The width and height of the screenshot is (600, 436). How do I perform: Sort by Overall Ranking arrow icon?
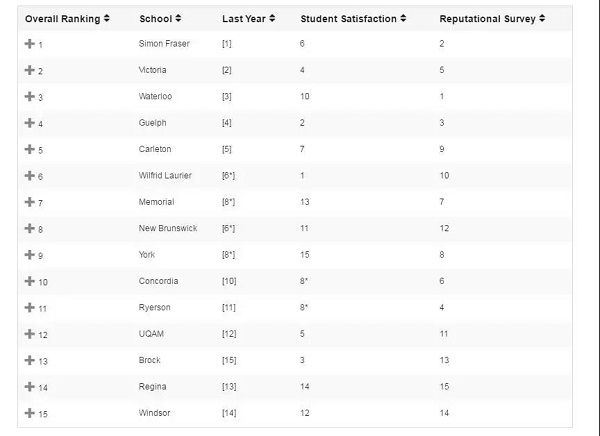pyautogui.click(x=107, y=18)
